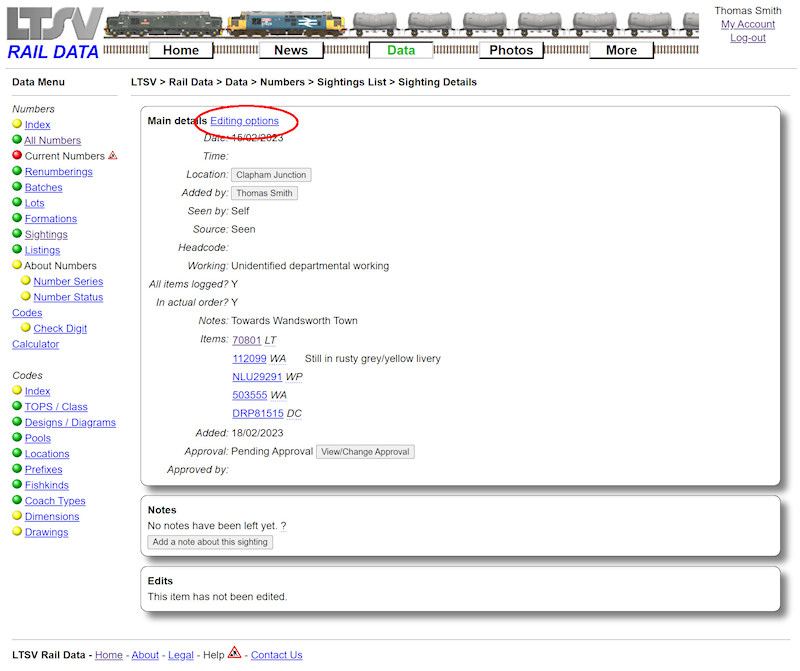The width and height of the screenshot is (800, 671).
Task: Click the yellow dot beside Number Series
Action: coord(27,281)
